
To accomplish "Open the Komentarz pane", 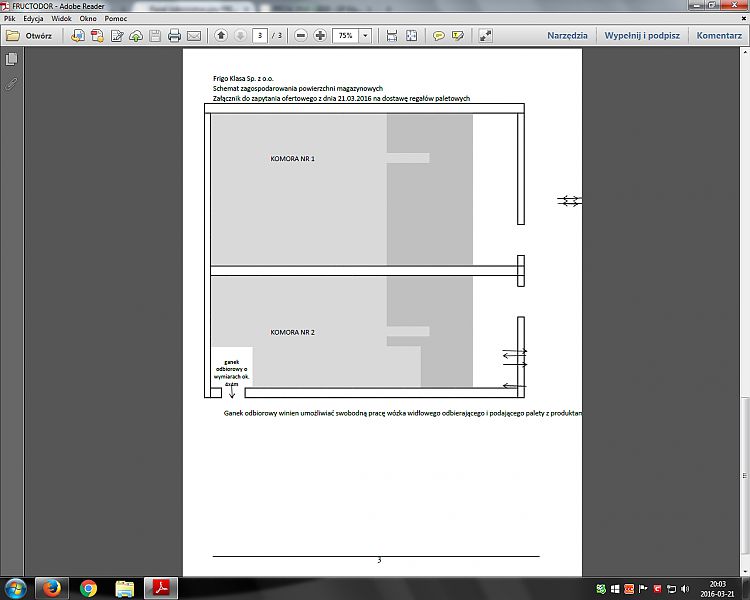I will coord(719,36).
